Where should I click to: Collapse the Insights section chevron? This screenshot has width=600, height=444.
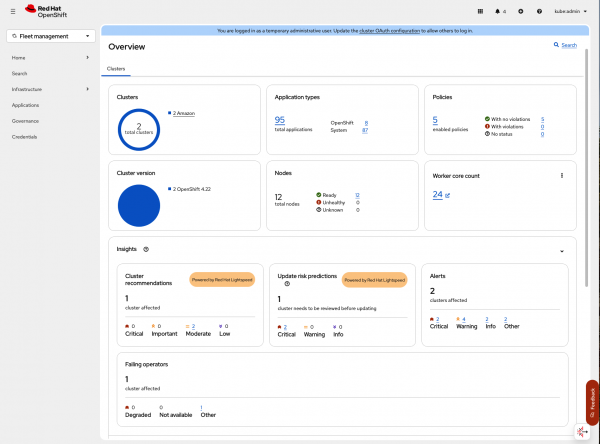point(562,251)
